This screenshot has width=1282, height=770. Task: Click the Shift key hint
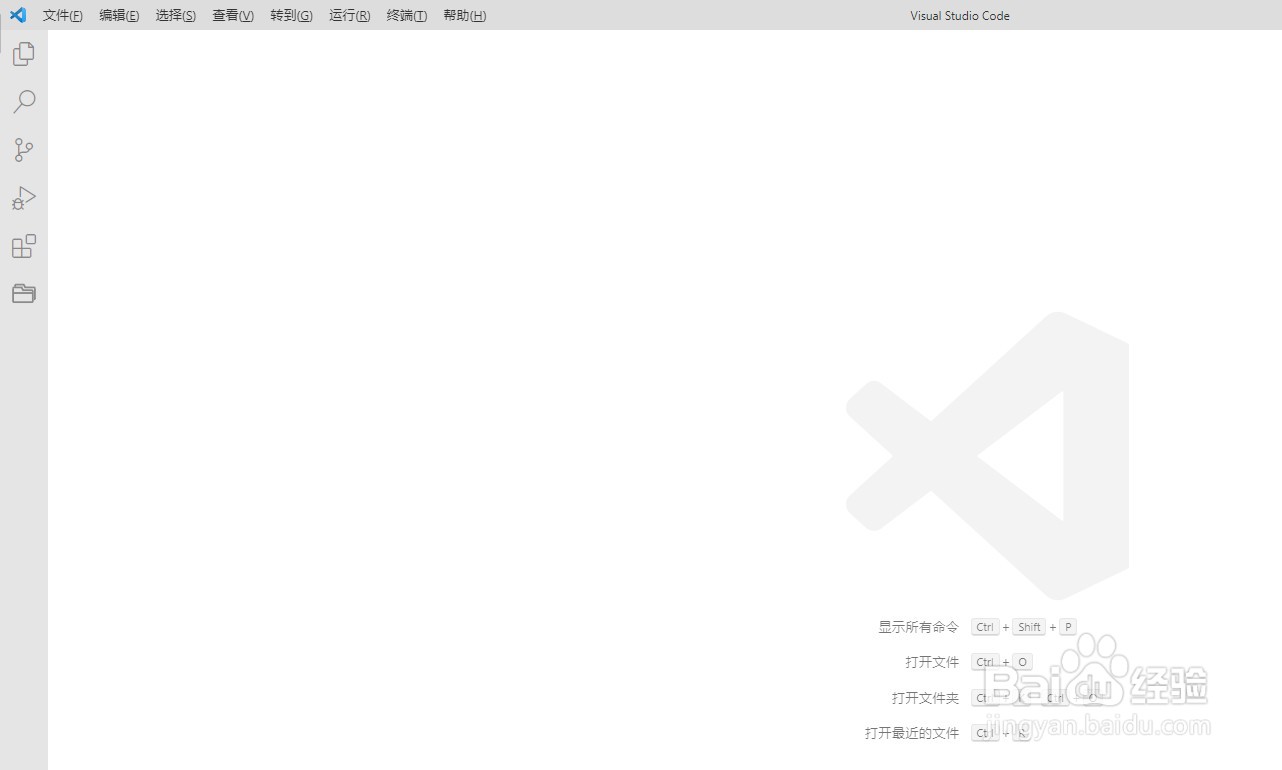click(x=1029, y=627)
